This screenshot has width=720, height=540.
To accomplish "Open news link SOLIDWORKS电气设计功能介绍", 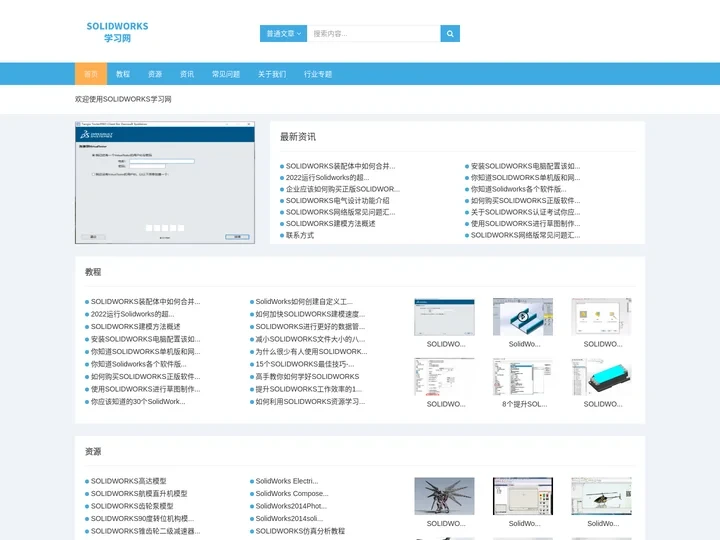I will point(338,201).
